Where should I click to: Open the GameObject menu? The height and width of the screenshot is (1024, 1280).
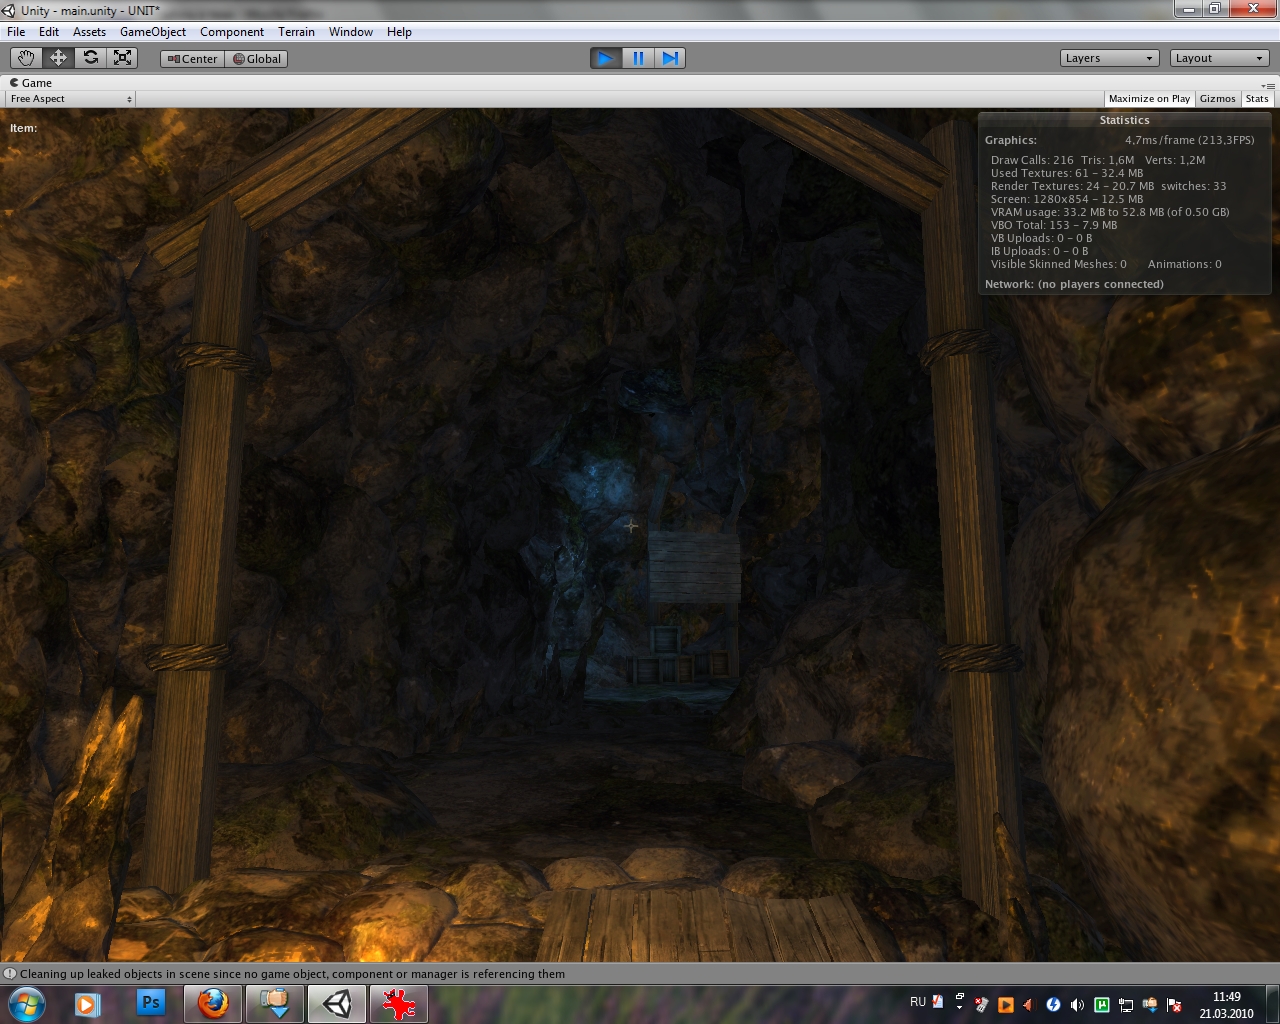(x=153, y=32)
